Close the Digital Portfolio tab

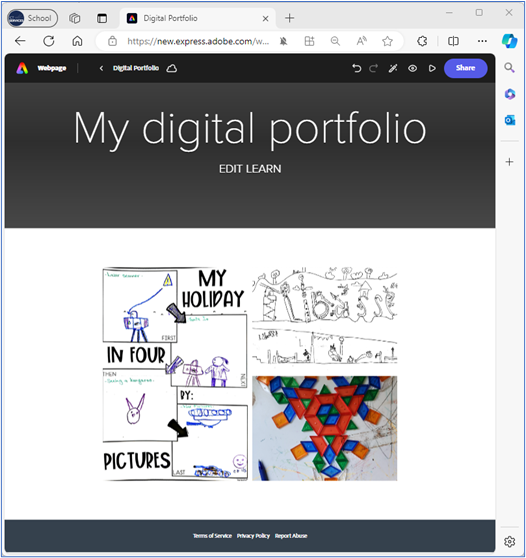265,19
